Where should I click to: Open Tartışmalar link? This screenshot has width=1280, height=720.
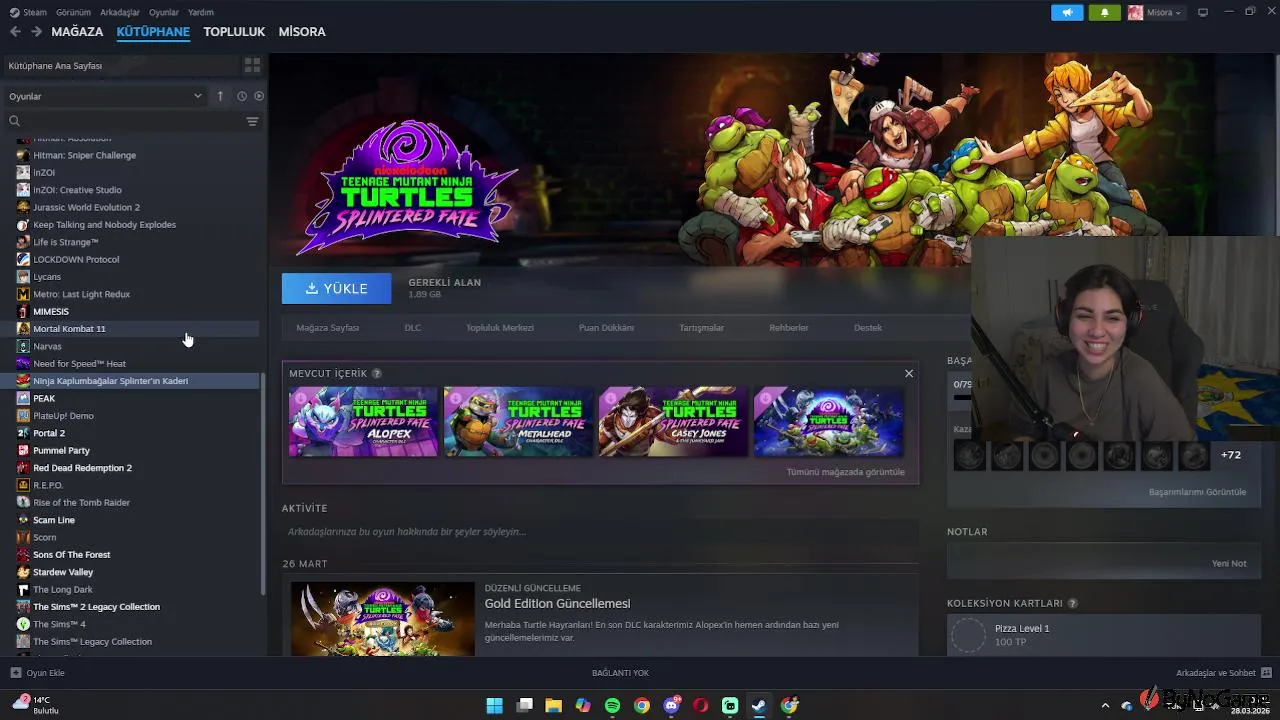[x=702, y=328]
